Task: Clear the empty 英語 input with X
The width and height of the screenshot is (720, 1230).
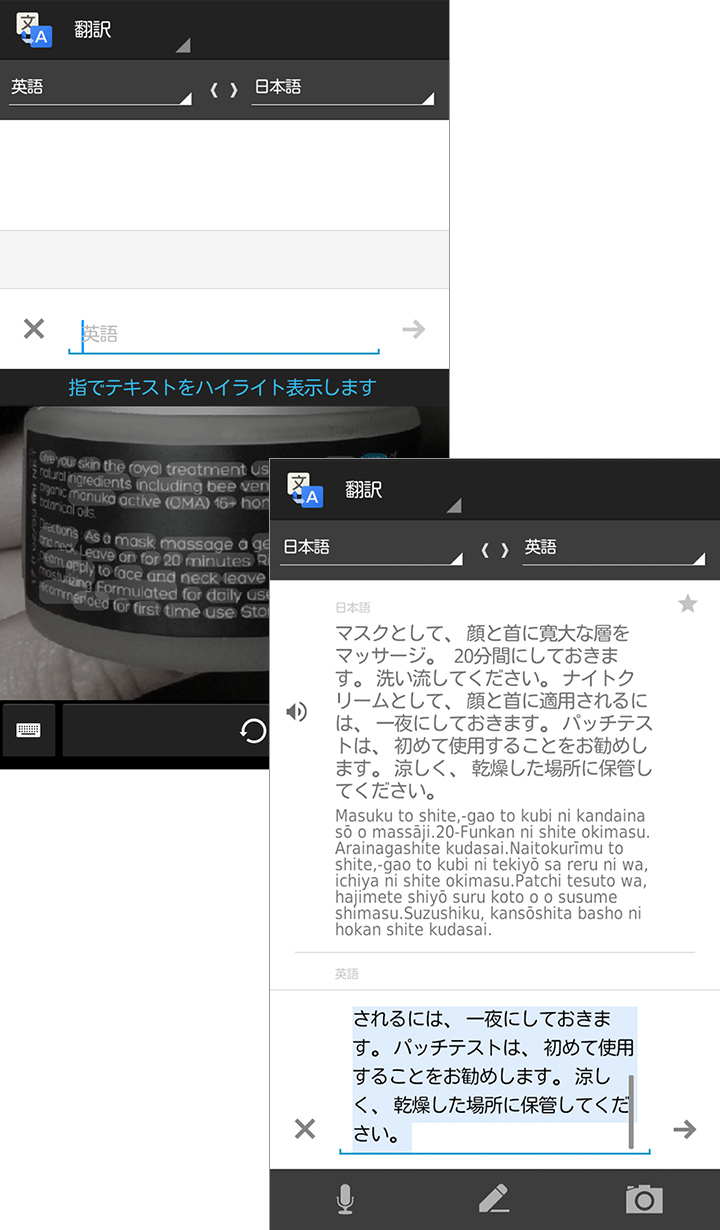Action: tap(34, 329)
